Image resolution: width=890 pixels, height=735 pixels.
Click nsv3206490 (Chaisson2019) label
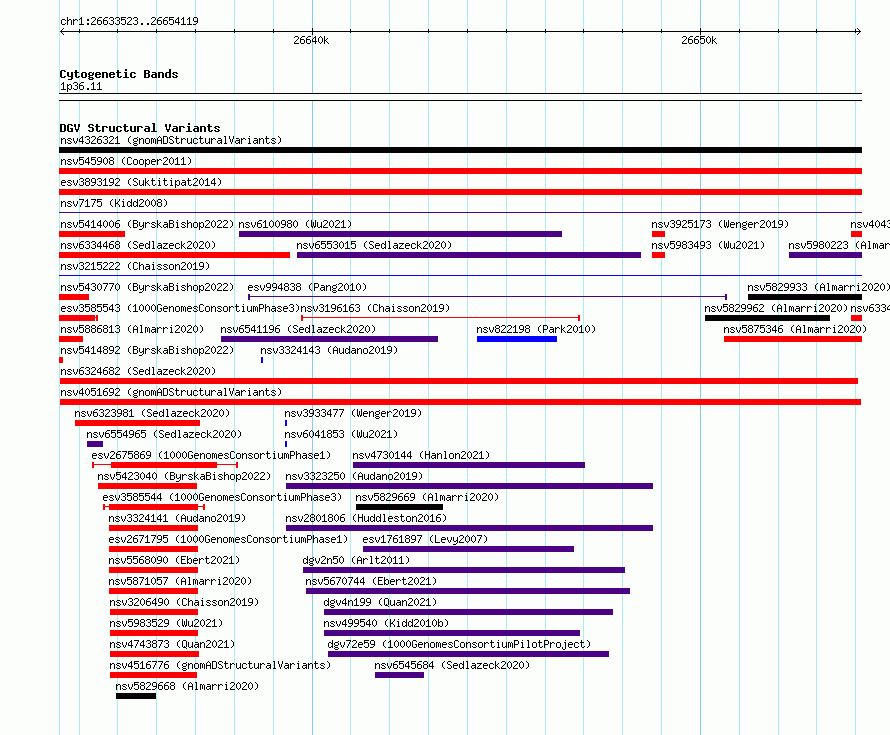[x=184, y=602]
